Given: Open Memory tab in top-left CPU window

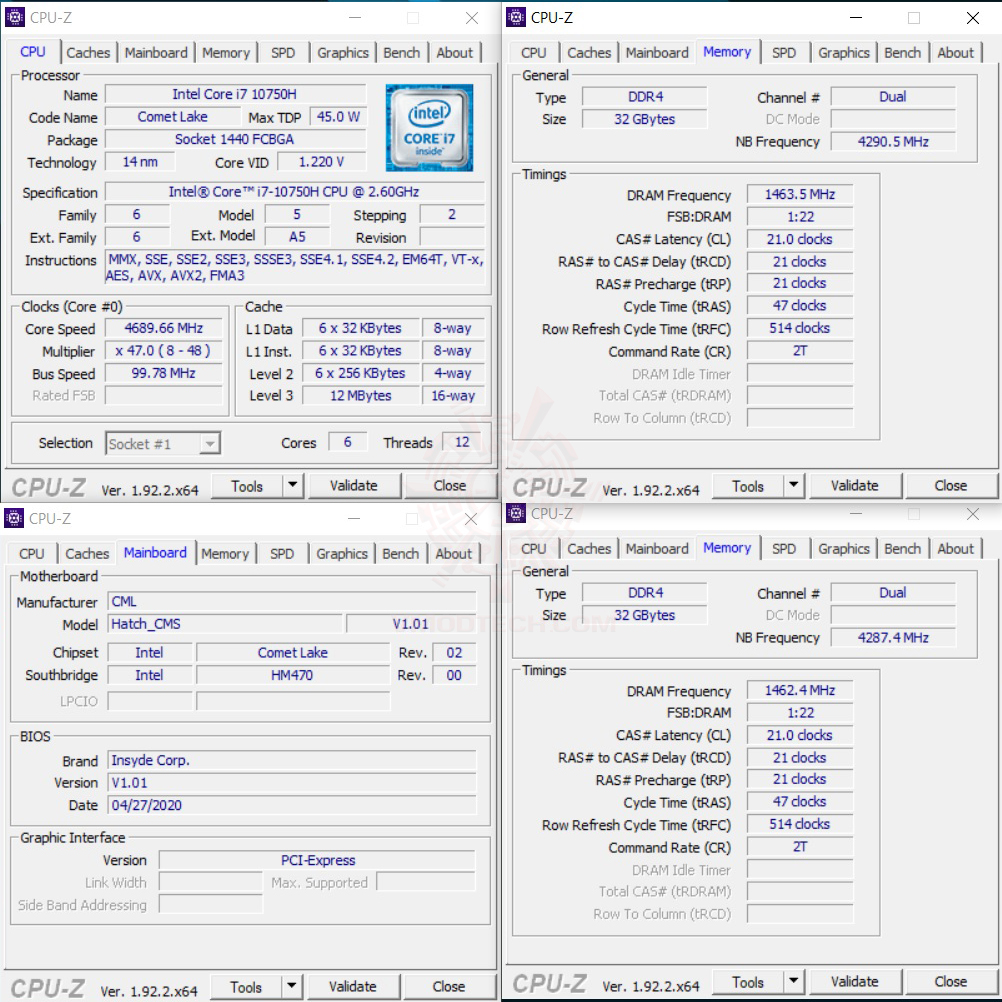Looking at the screenshot, I should coord(226,52).
